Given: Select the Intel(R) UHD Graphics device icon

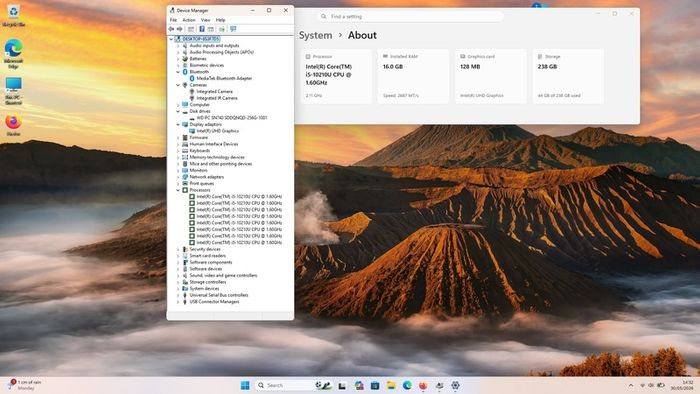Looking at the screenshot, I should [x=192, y=131].
